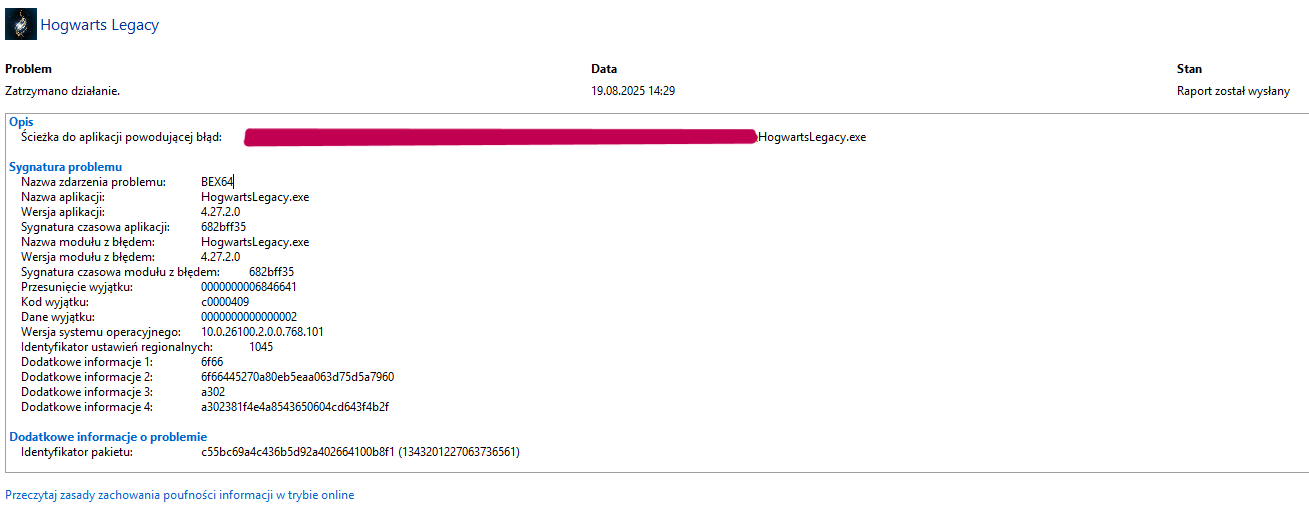Select the Data column header

(604, 69)
